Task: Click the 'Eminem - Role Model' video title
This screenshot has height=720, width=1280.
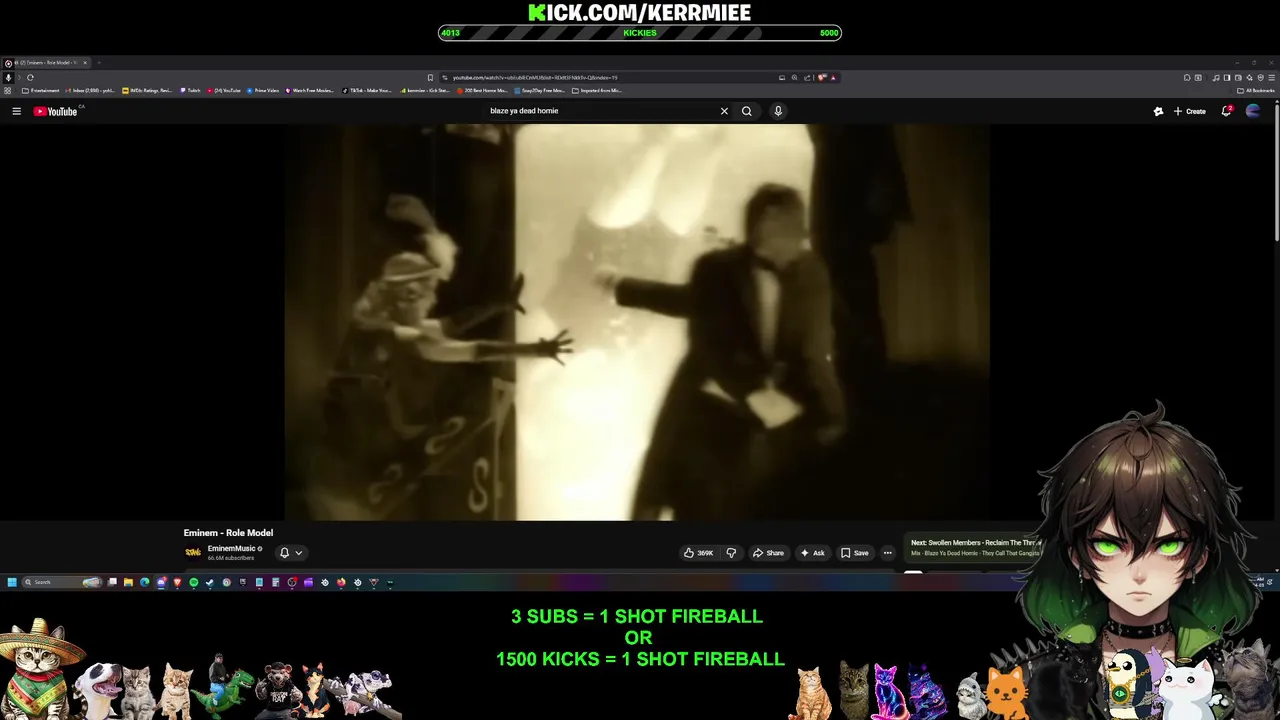Action: (x=228, y=533)
